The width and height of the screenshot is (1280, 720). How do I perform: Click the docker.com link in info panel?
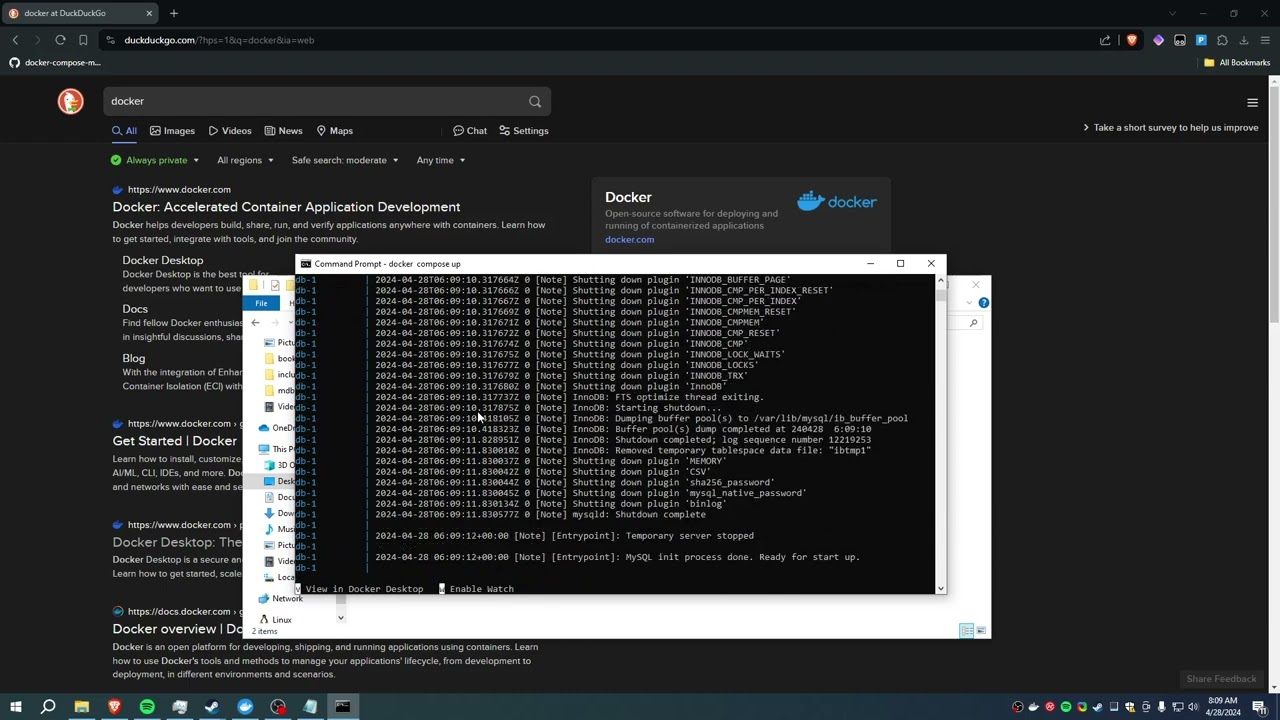(x=629, y=239)
